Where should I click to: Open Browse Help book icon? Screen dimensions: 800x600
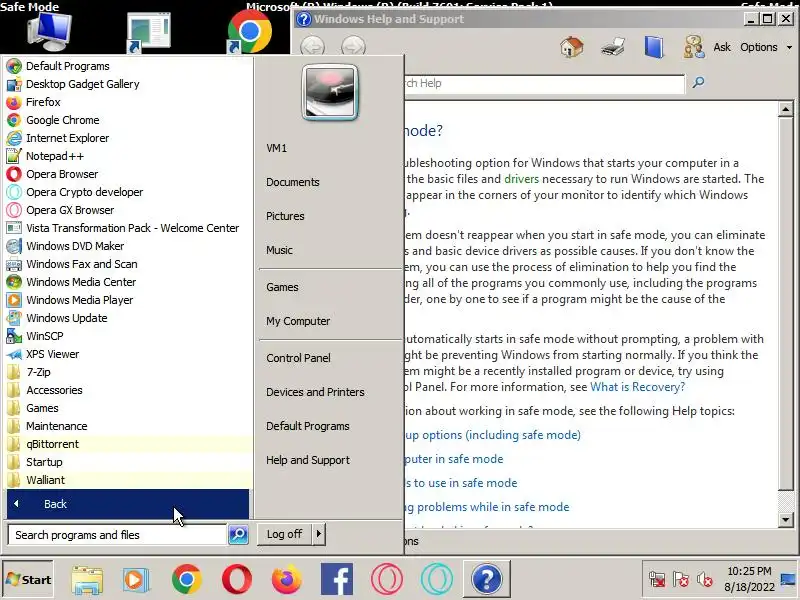coord(654,47)
